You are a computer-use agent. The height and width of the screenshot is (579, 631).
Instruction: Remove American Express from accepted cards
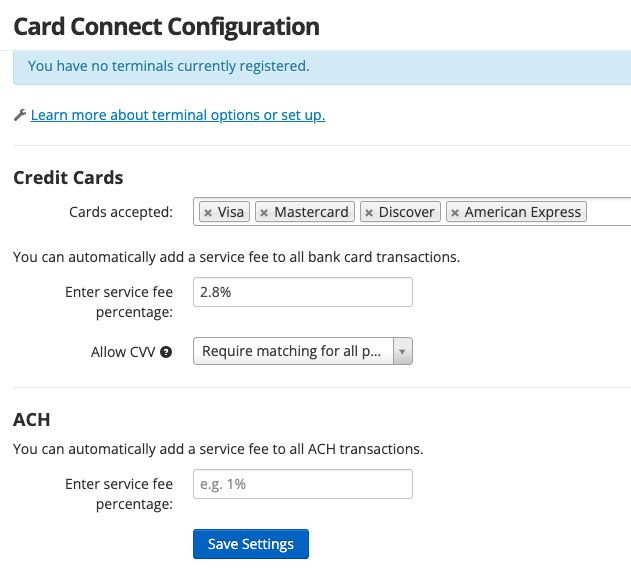pos(455,212)
